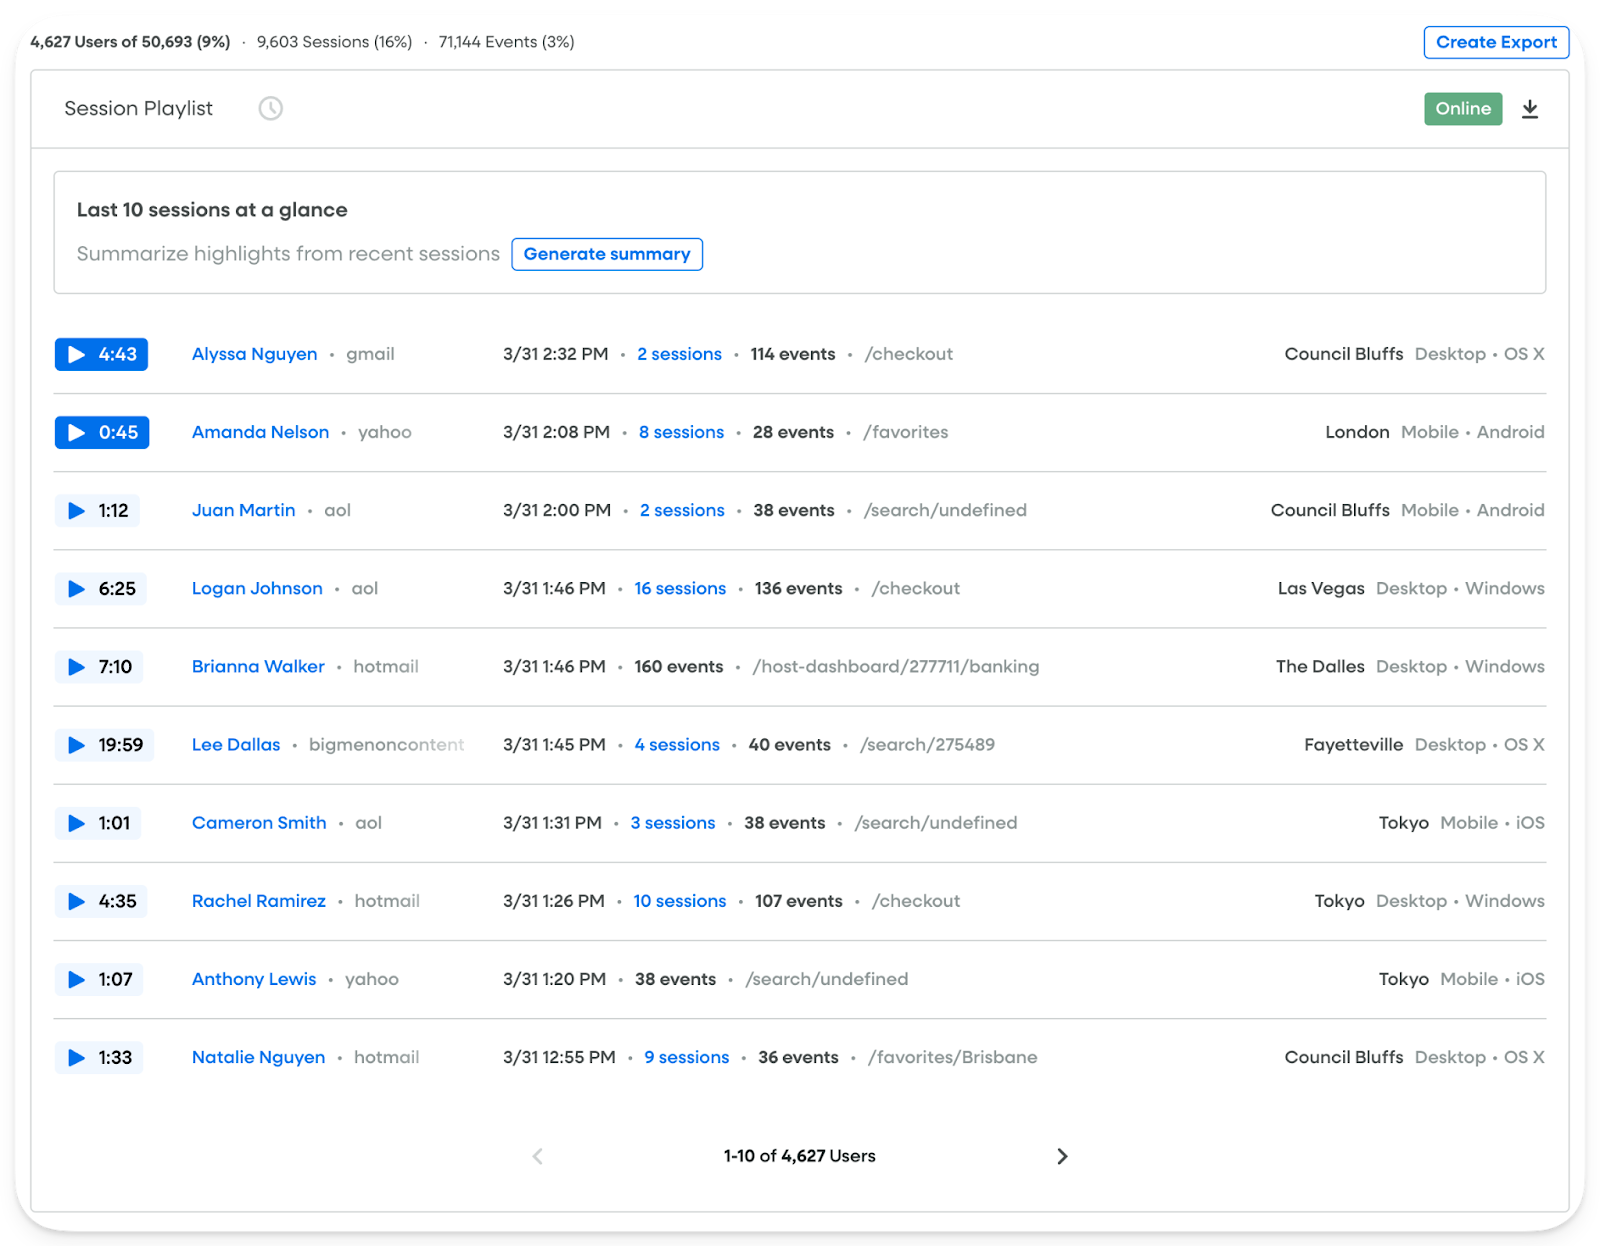
Task: Click the Generate summary button
Action: coord(607,254)
